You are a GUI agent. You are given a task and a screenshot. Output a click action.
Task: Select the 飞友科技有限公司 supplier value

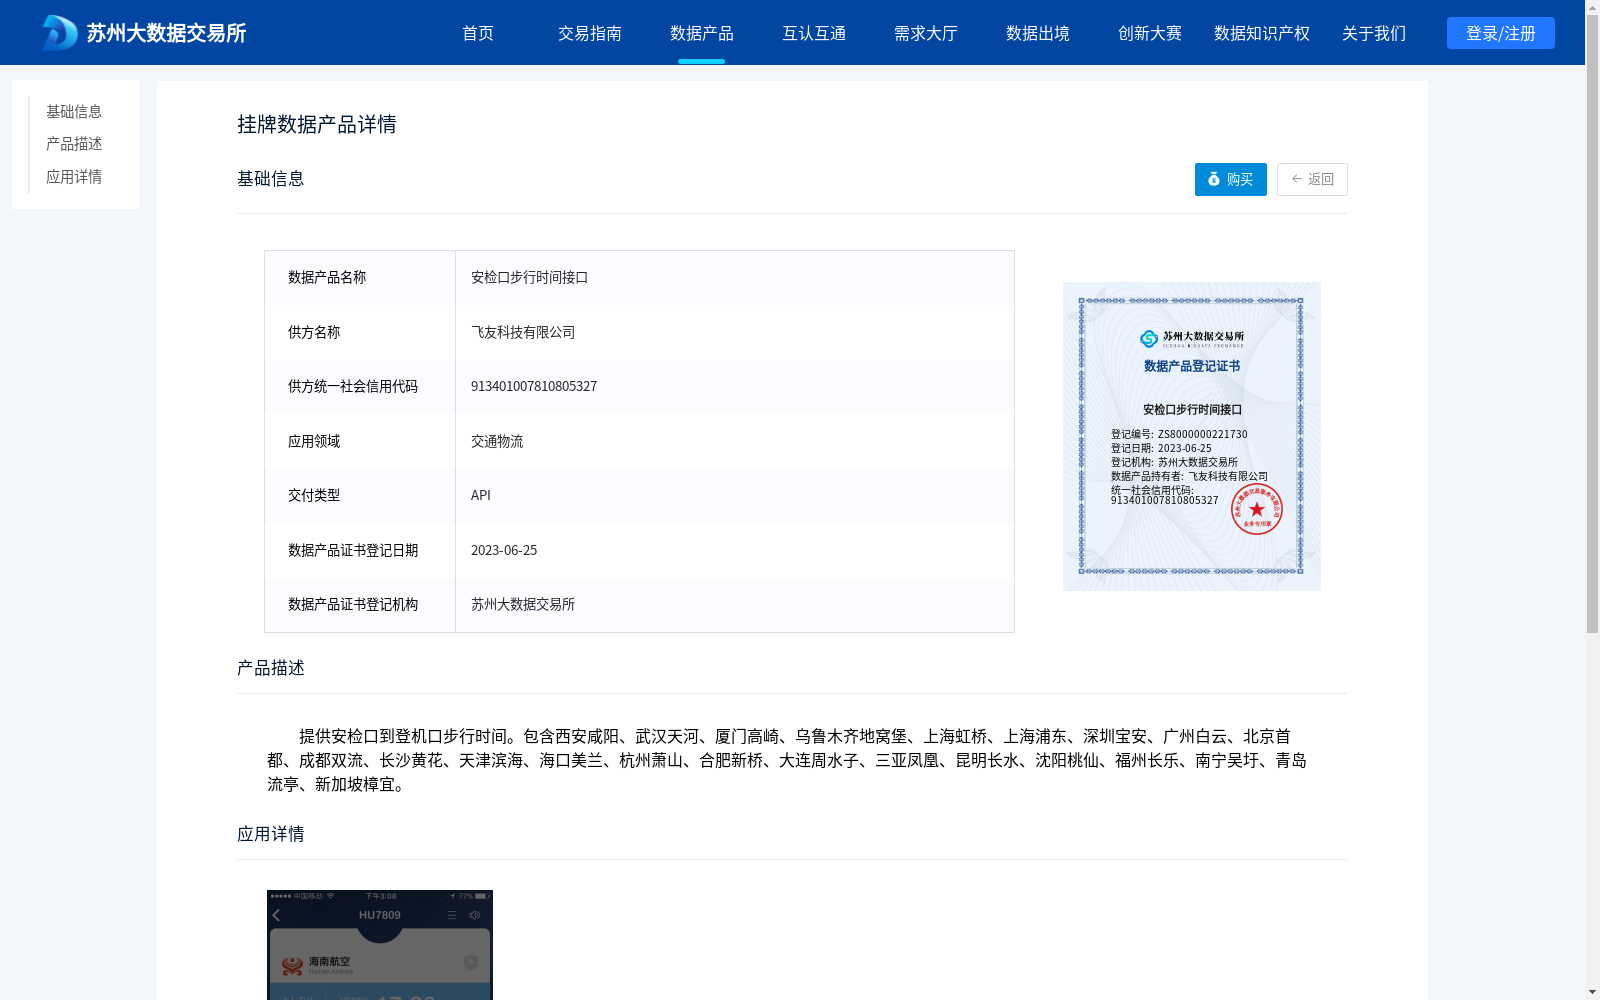coord(523,332)
